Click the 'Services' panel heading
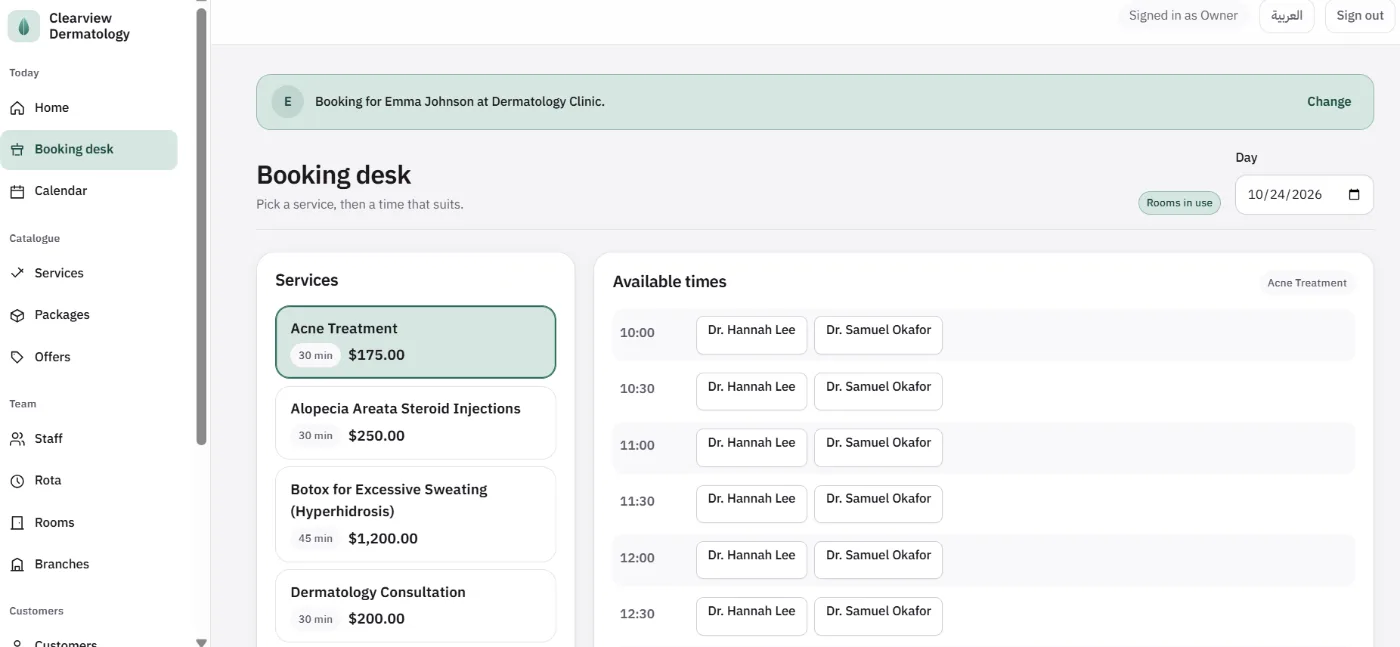 (307, 281)
